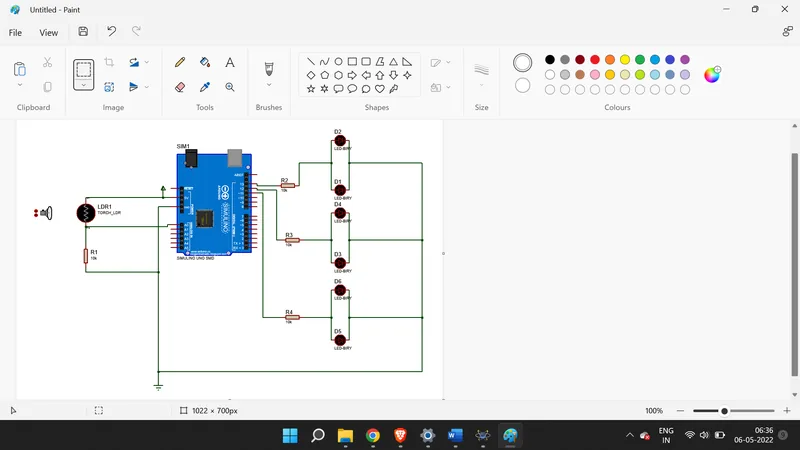Viewport: 800px width, 450px height.
Task: Pick the green colour swatch
Action: coord(640,60)
